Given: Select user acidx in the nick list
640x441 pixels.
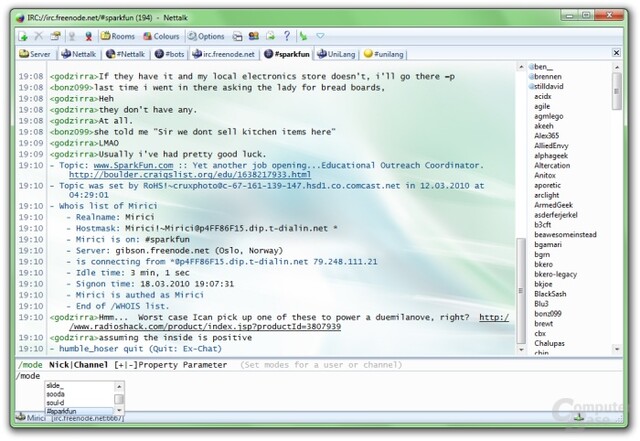Looking at the screenshot, I should (x=543, y=96).
